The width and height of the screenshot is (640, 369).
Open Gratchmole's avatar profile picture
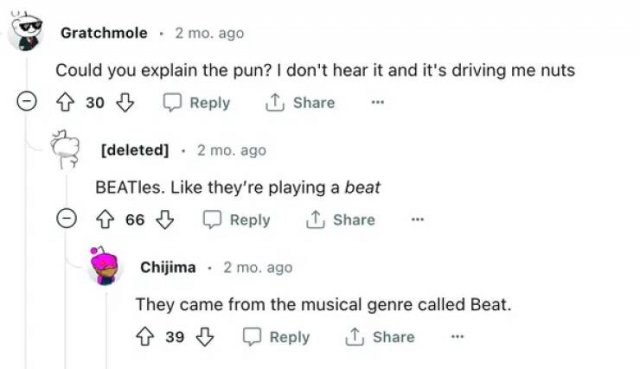[26, 31]
